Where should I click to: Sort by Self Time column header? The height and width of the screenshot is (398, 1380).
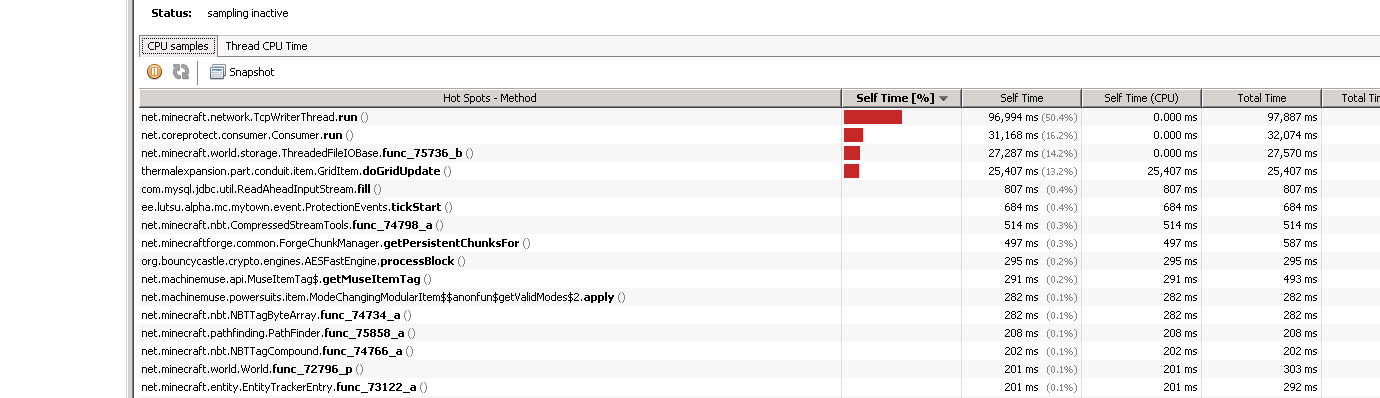coord(1021,98)
